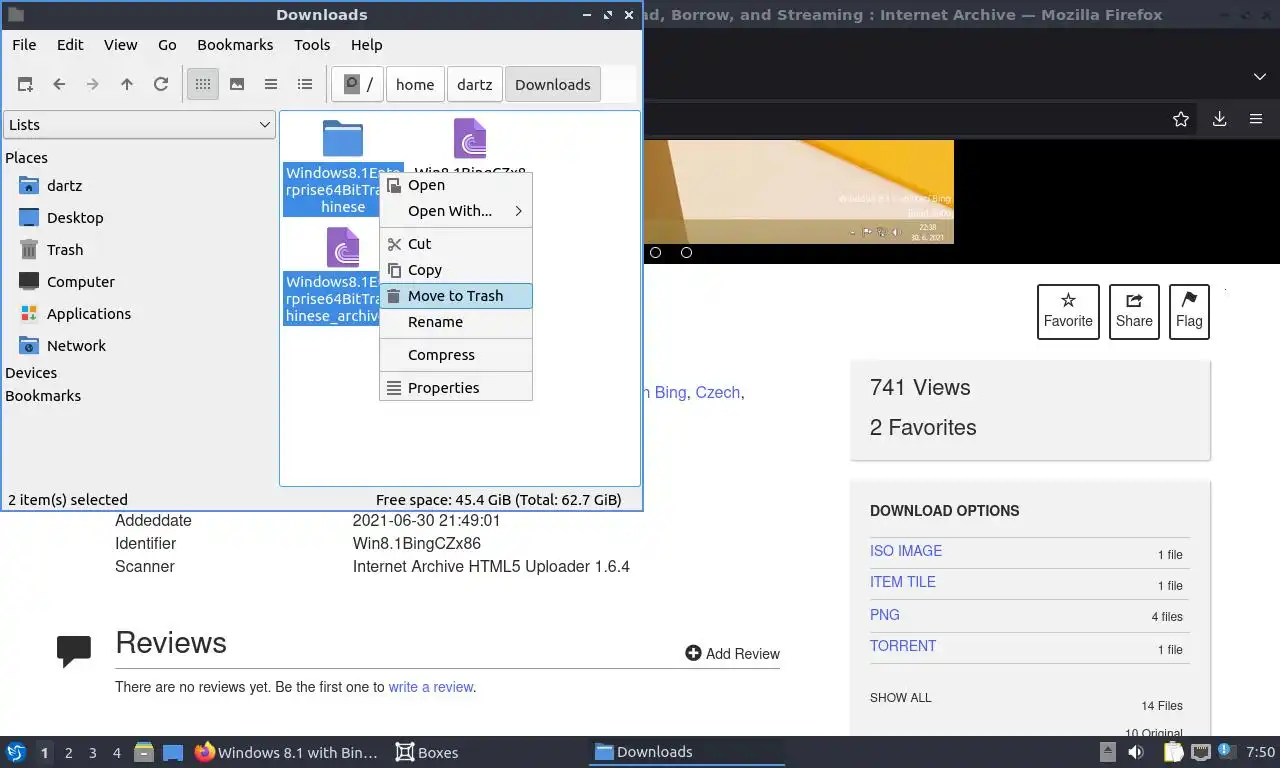
Task: Choose Compress in the context menu
Action: (456, 355)
